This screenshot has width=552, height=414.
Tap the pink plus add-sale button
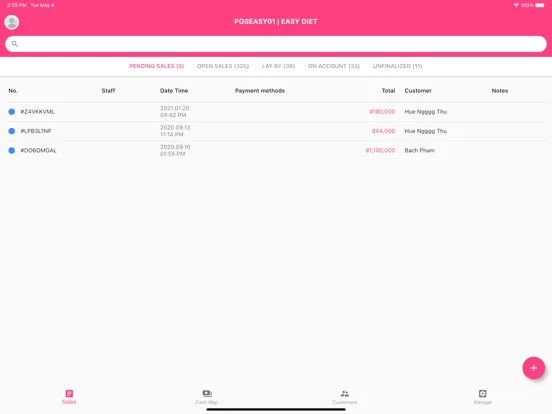533,368
